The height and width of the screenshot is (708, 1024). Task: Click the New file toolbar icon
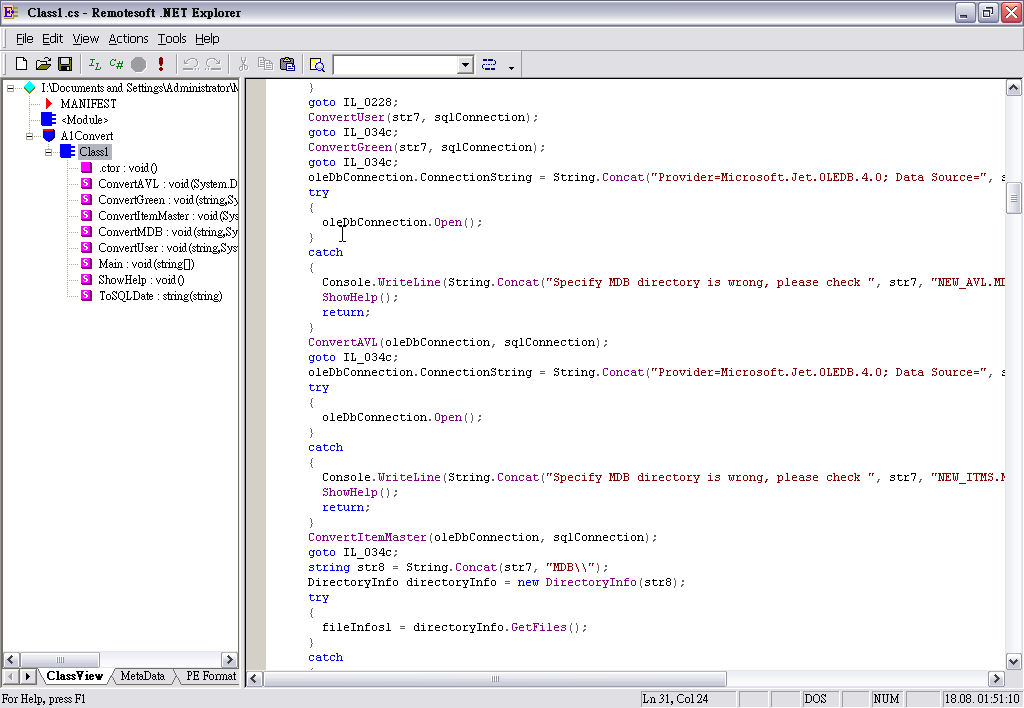point(22,64)
